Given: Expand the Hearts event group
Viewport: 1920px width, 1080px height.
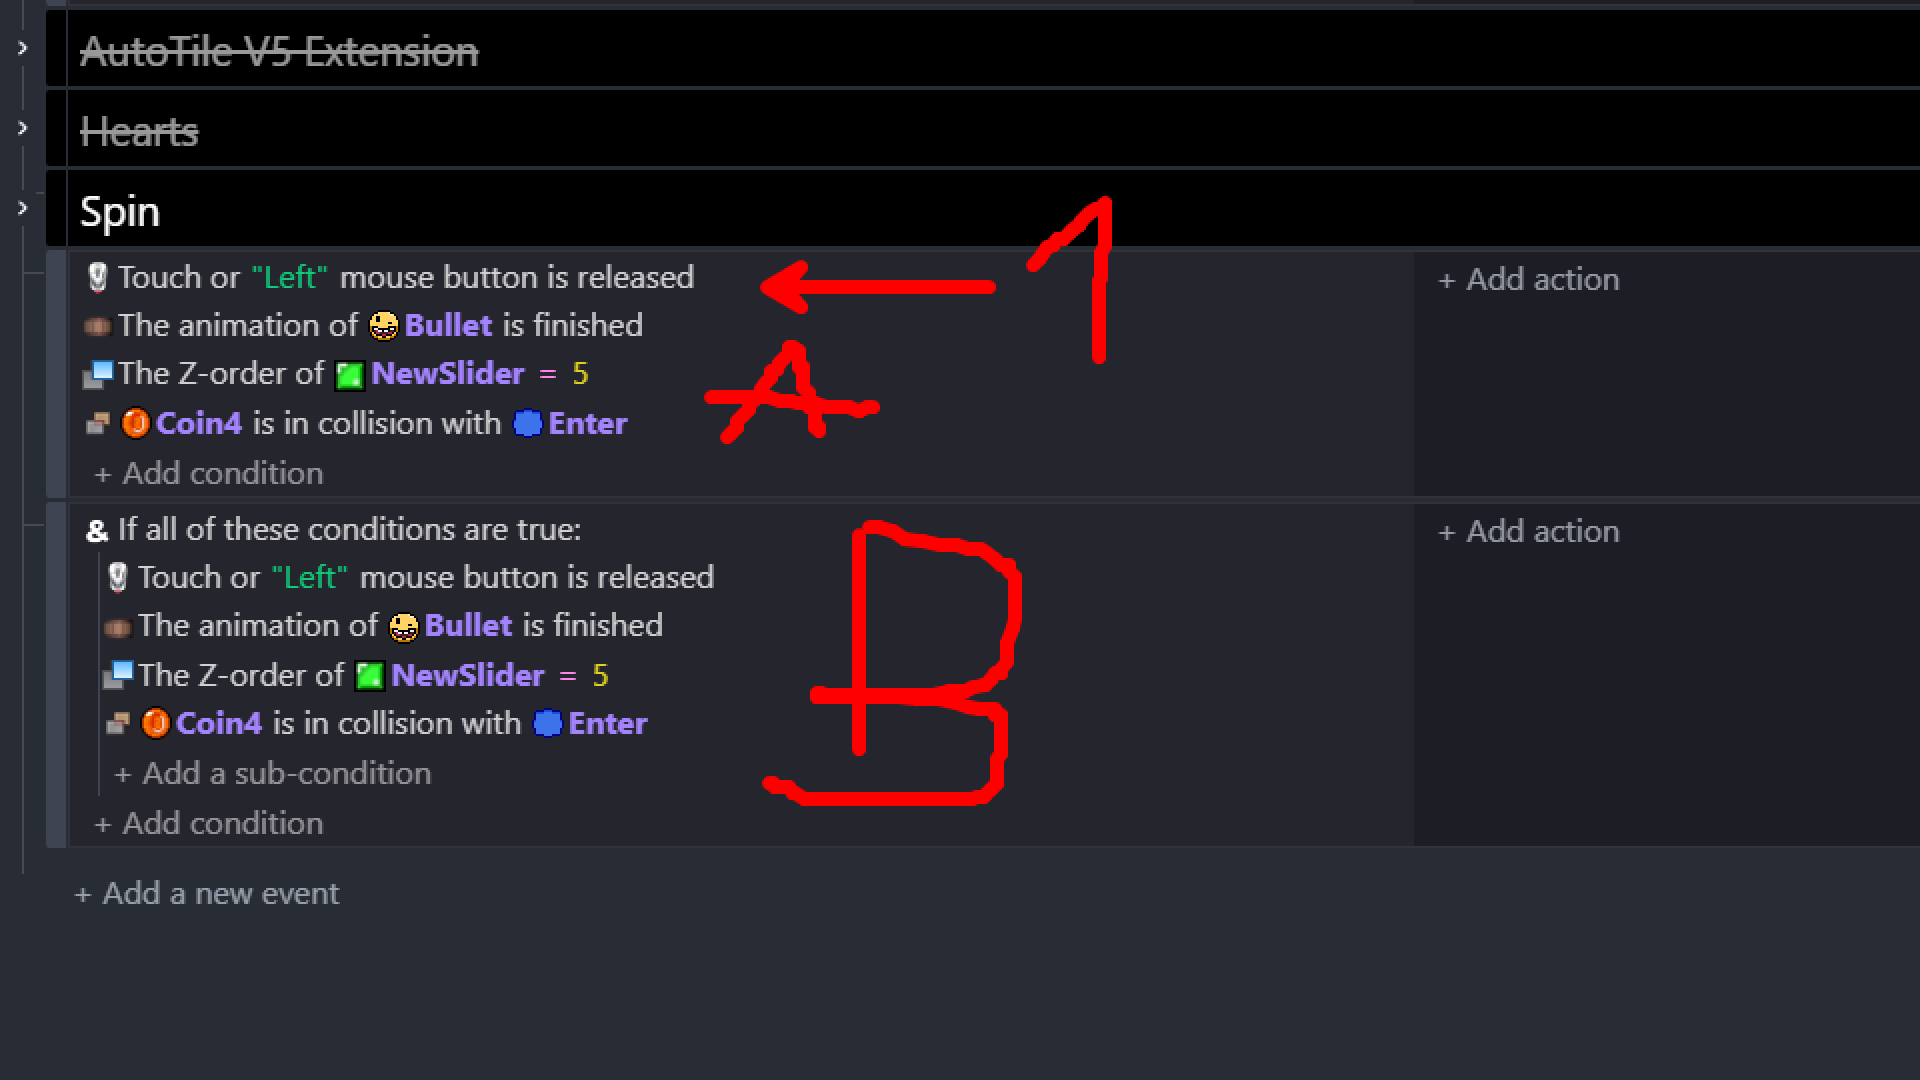Looking at the screenshot, I should click(x=22, y=128).
